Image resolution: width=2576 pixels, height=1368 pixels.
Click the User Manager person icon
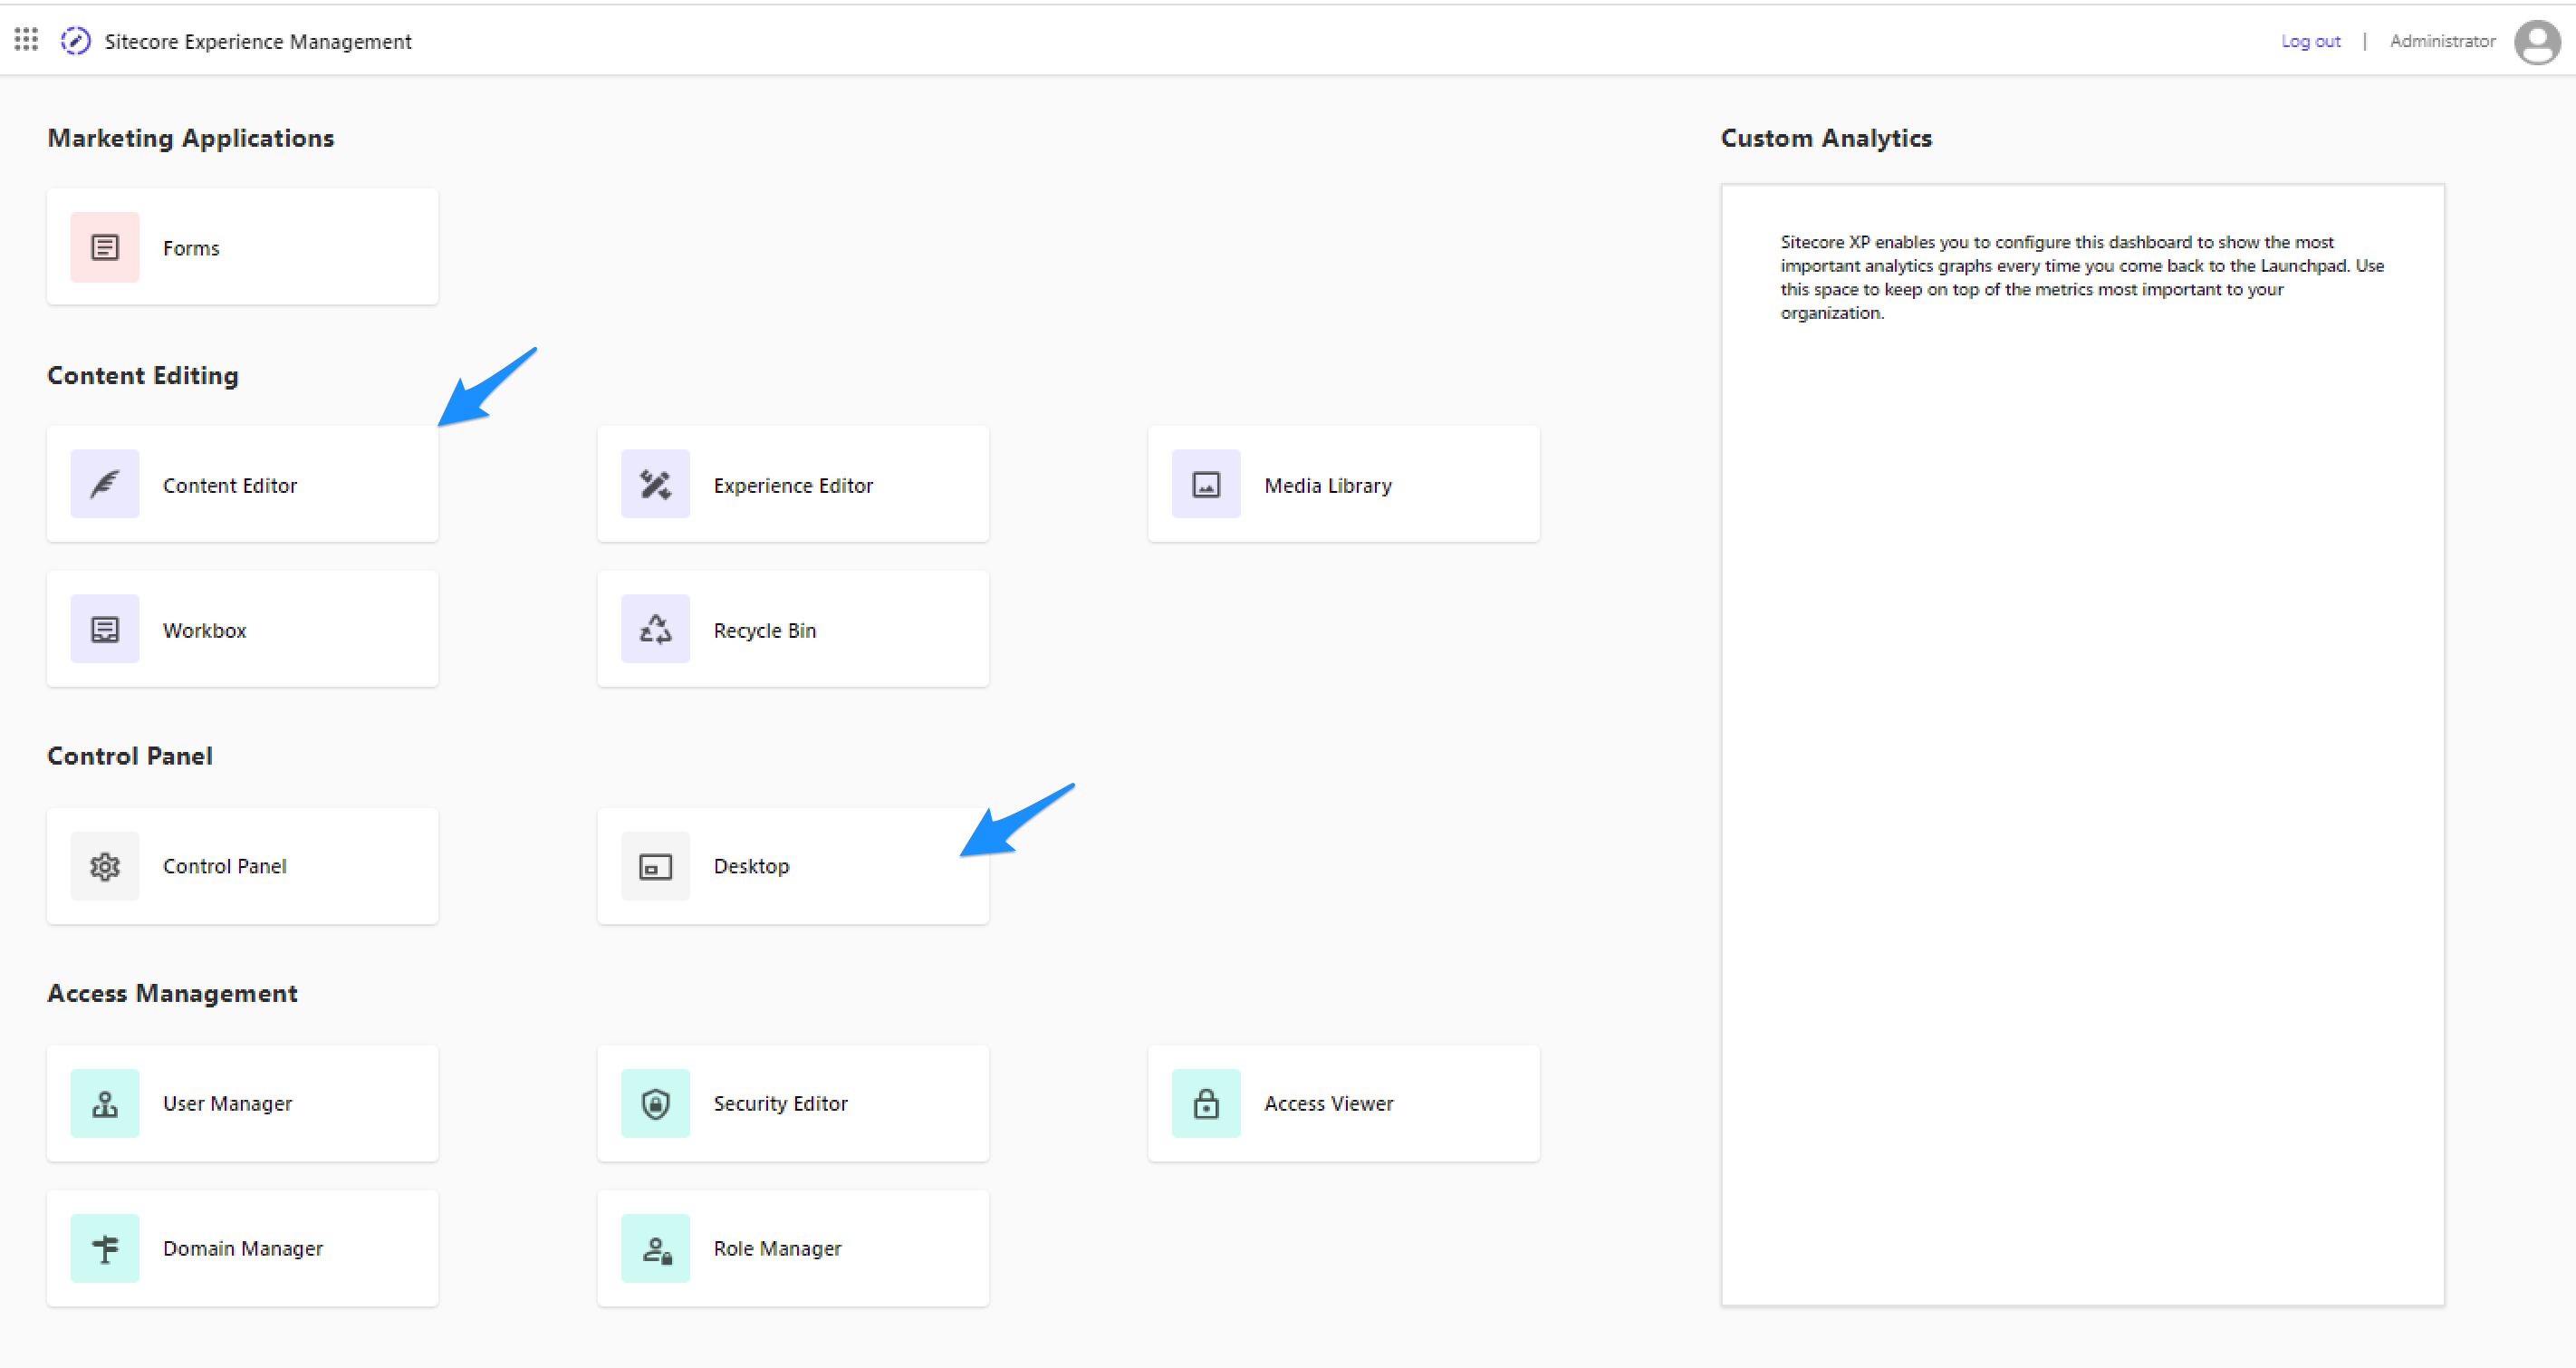tap(105, 1103)
